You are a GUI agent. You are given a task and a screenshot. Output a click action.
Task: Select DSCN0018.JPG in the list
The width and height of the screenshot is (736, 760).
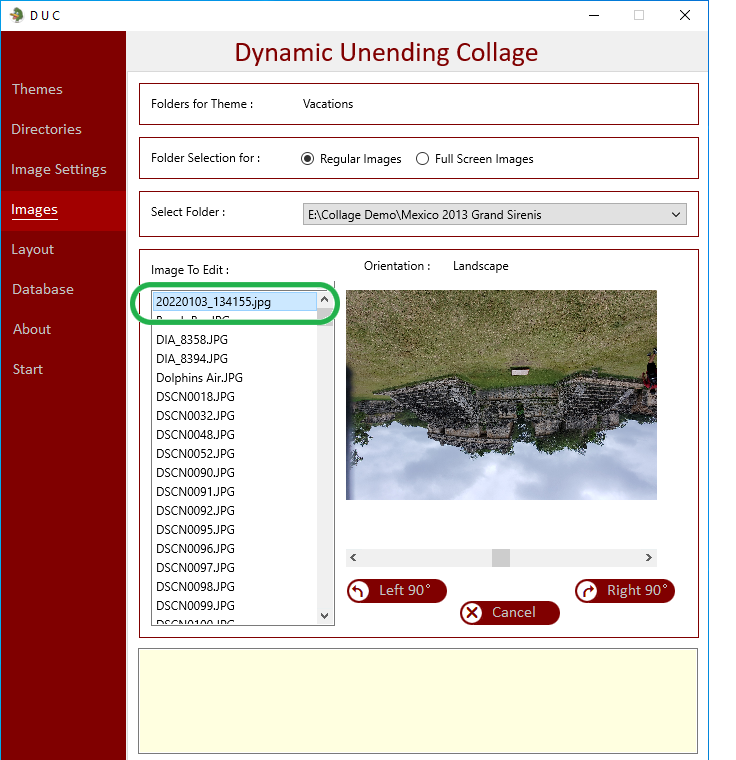tap(195, 396)
